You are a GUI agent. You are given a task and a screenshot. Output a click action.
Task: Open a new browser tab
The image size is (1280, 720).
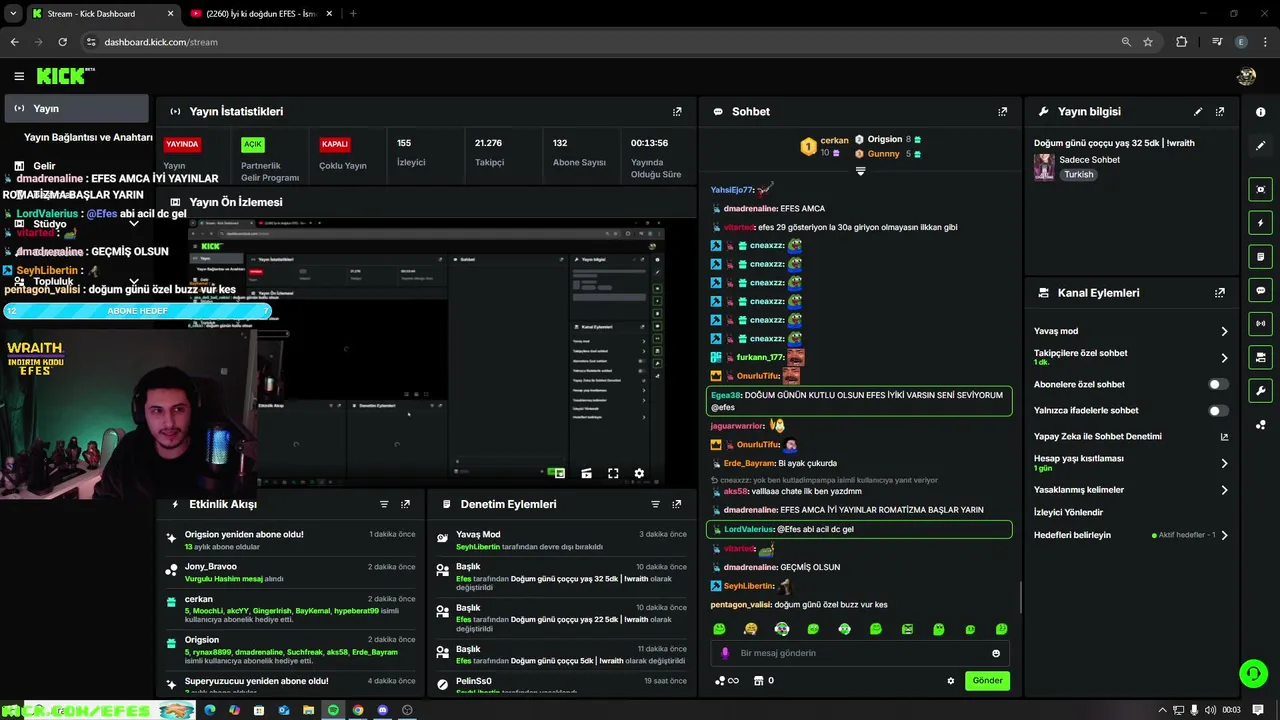coord(353,14)
